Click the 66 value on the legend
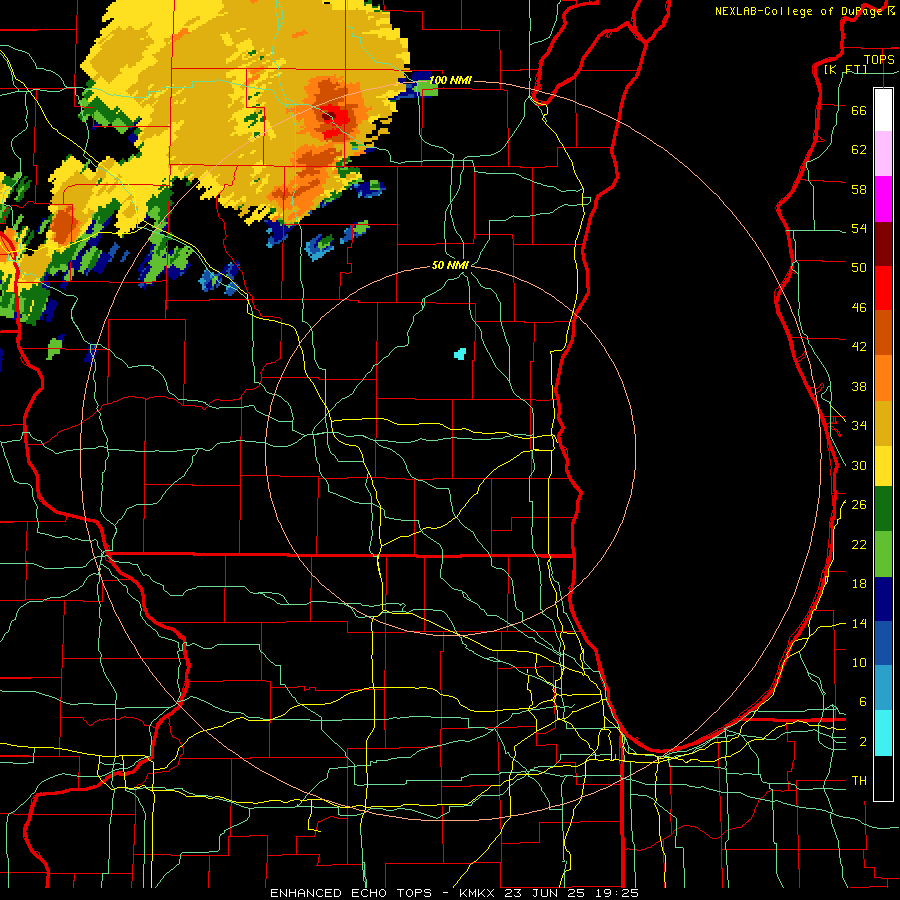 (859, 110)
